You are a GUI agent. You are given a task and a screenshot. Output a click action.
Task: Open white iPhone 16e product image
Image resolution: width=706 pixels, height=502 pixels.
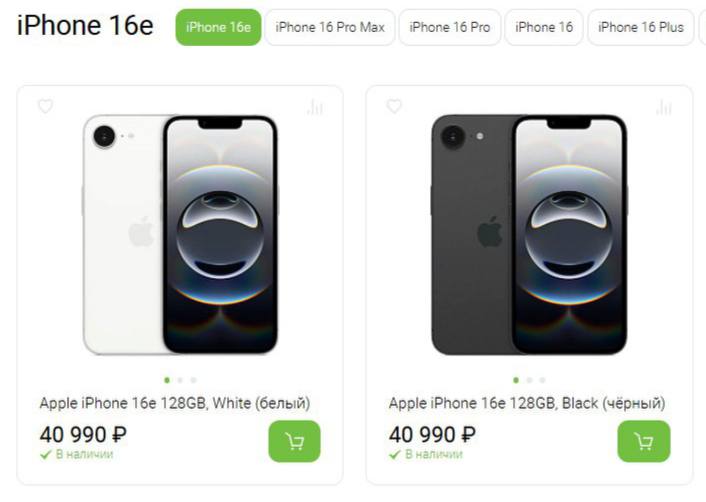pos(180,235)
